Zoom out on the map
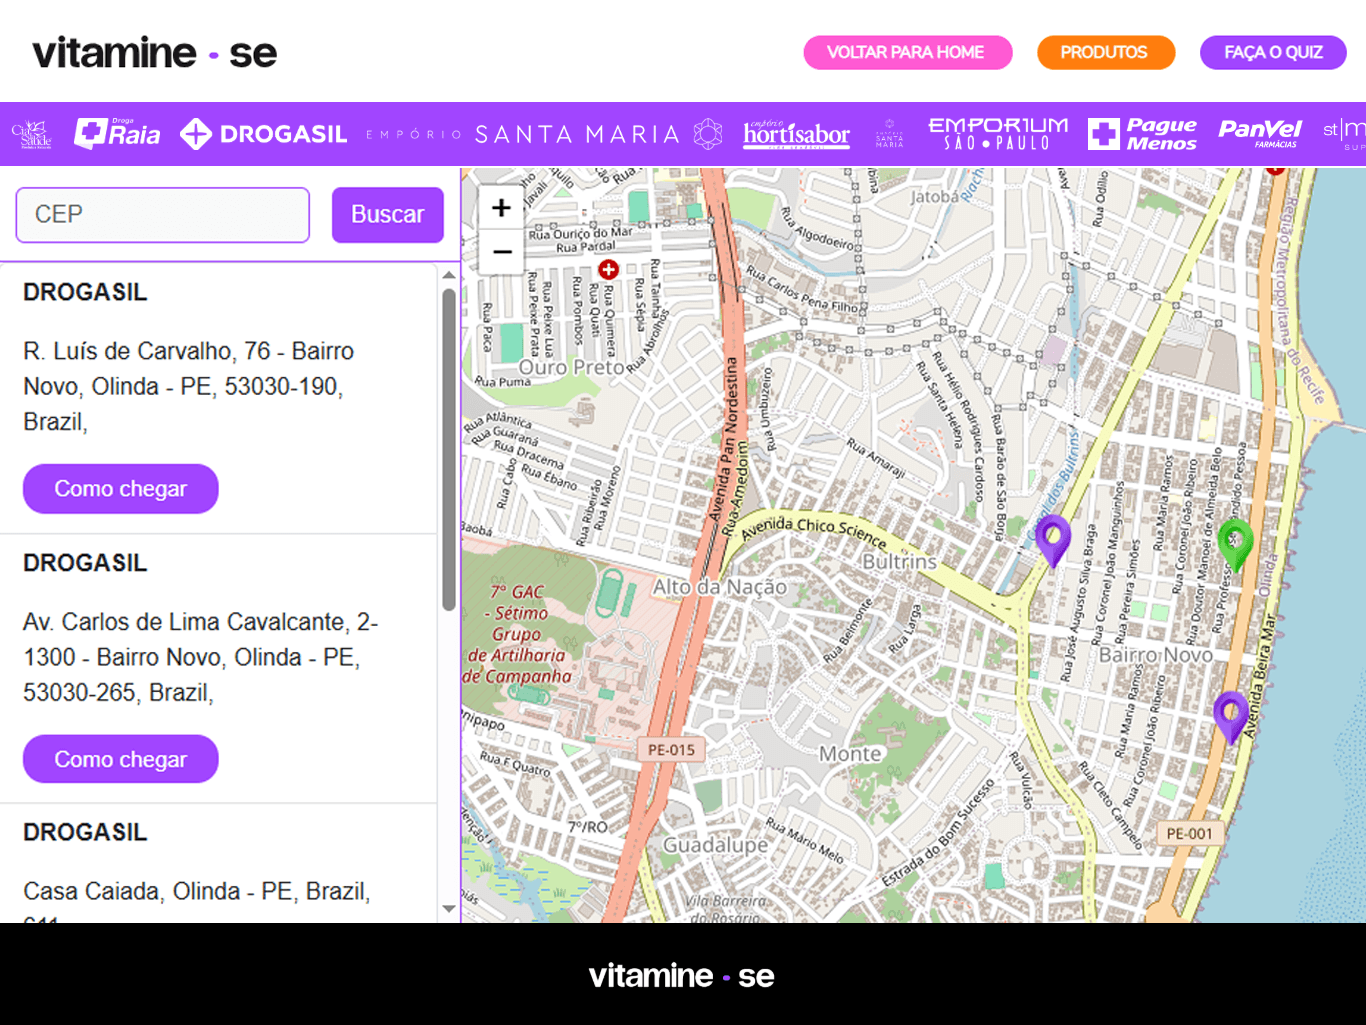The height and width of the screenshot is (1025, 1366). 502,252
